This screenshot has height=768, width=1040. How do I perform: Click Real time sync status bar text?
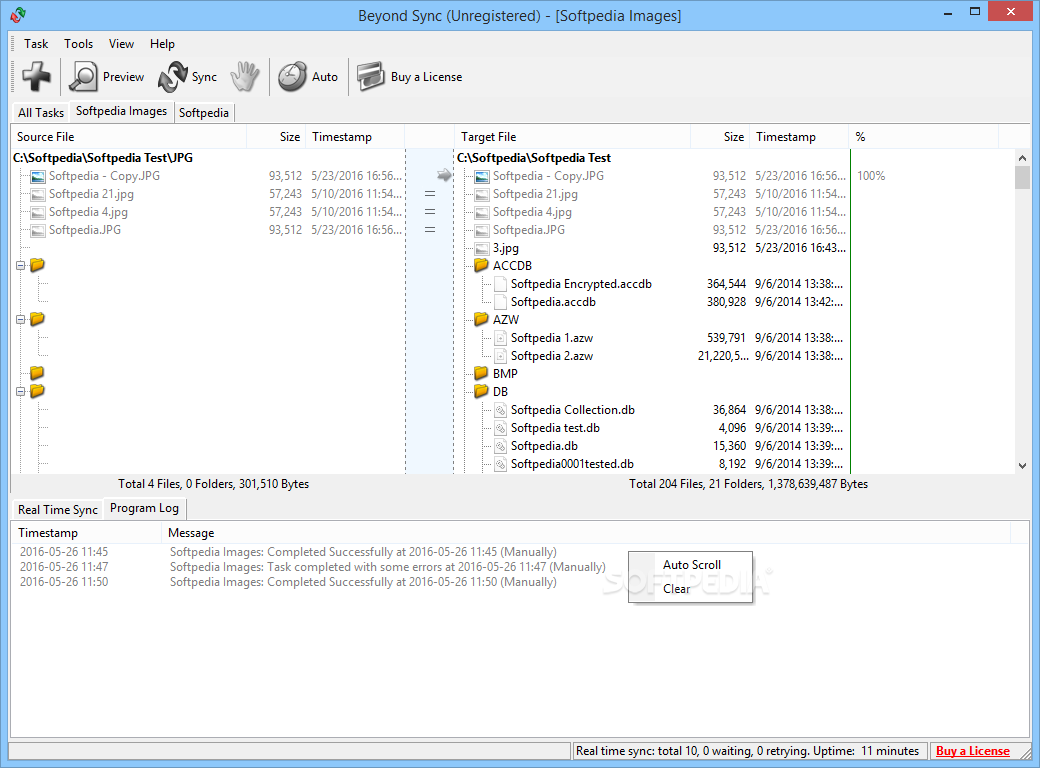(747, 751)
